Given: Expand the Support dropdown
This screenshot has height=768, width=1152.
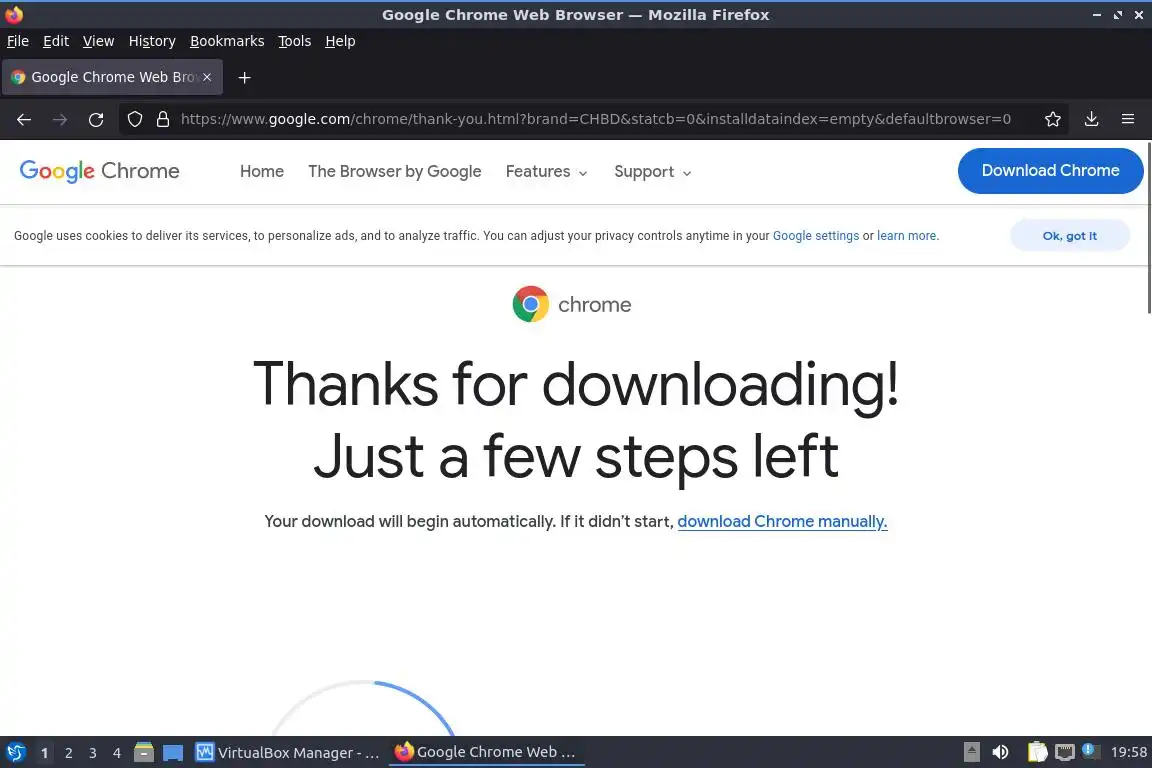Looking at the screenshot, I should pyautogui.click(x=652, y=172).
